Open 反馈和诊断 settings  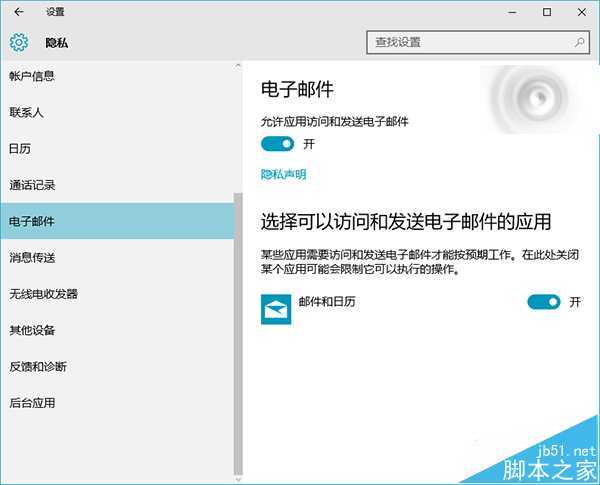click(x=117, y=367)
